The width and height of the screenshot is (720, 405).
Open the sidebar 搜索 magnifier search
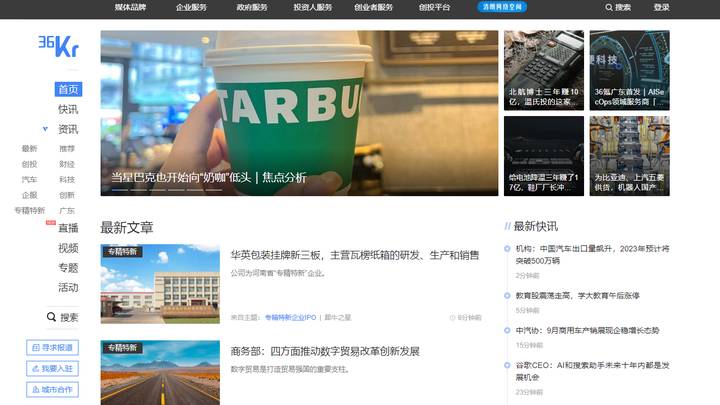tap(62, 317)
